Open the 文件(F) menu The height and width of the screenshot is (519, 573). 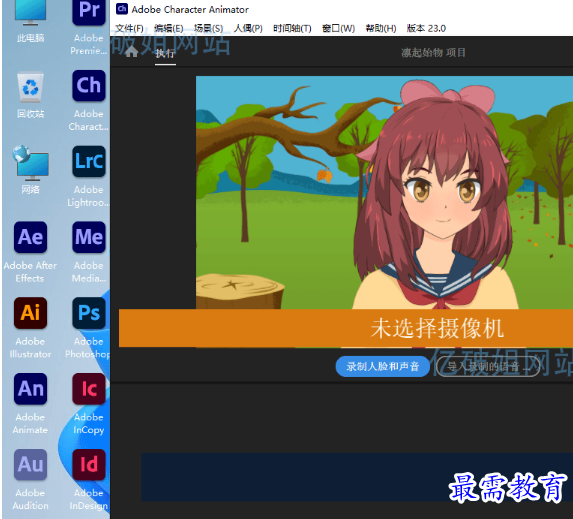pyautogui.click(x=129, y=28)
